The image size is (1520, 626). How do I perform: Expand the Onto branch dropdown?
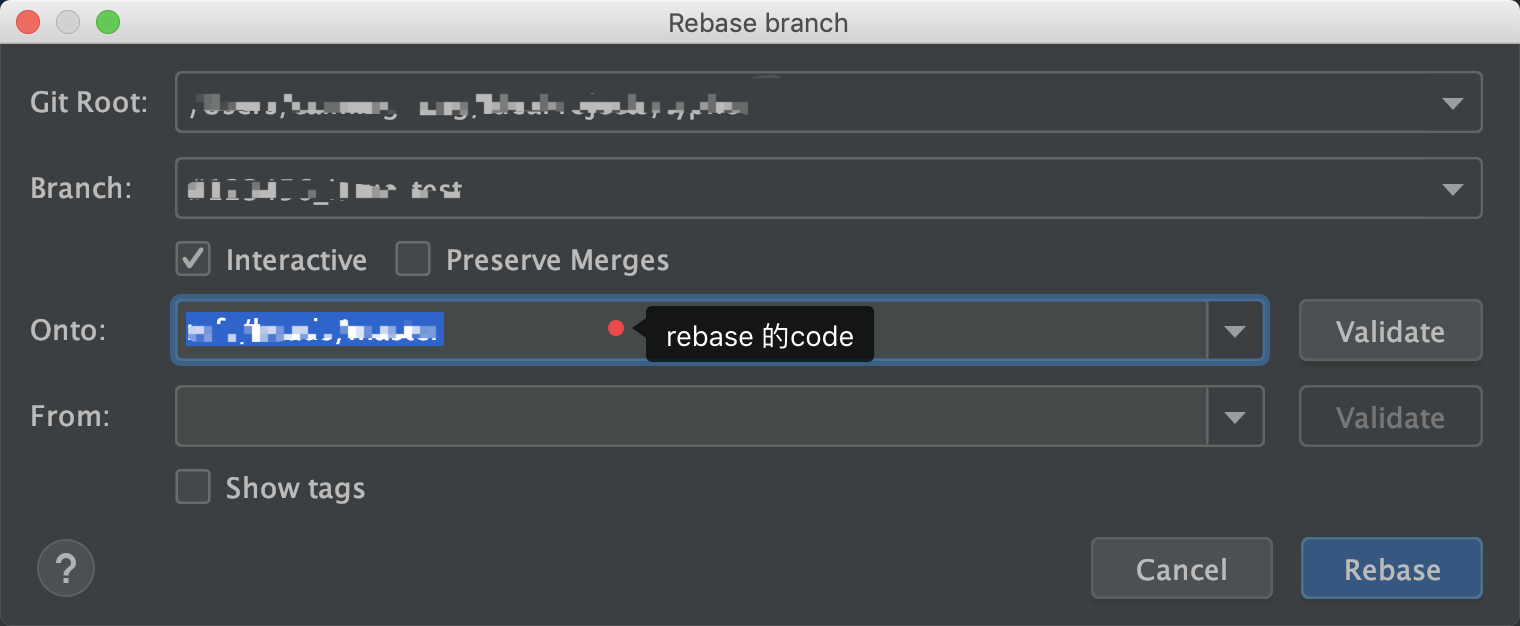pyautogui.click(x=1237, y=330)
